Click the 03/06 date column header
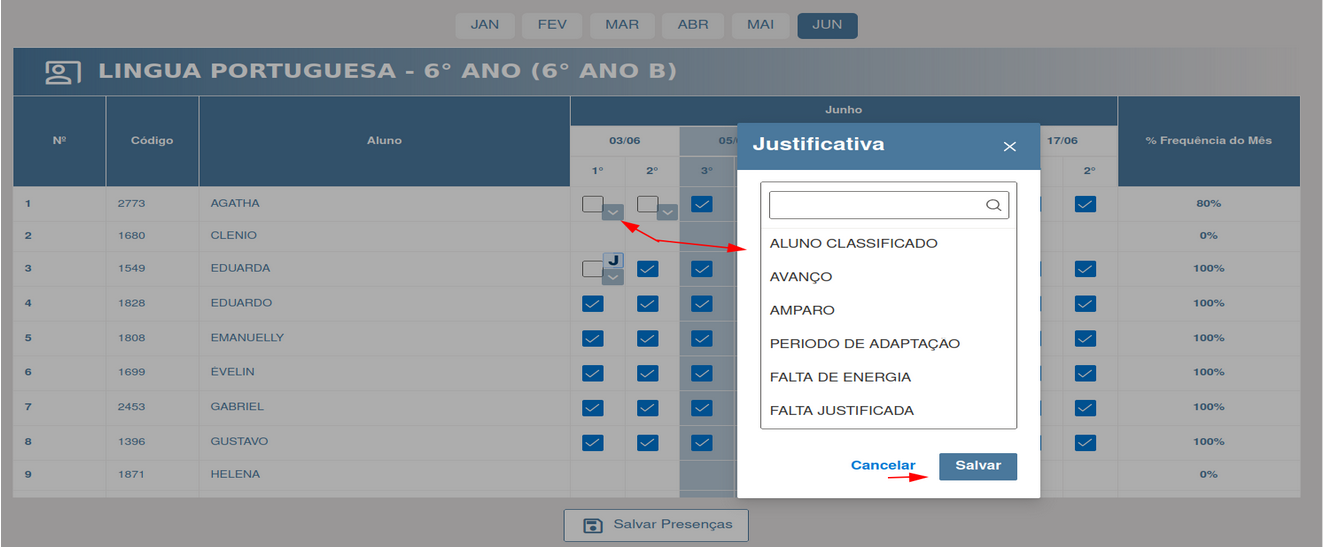Viewport: 1324px width, 547px height. click(x=624, y=141)
